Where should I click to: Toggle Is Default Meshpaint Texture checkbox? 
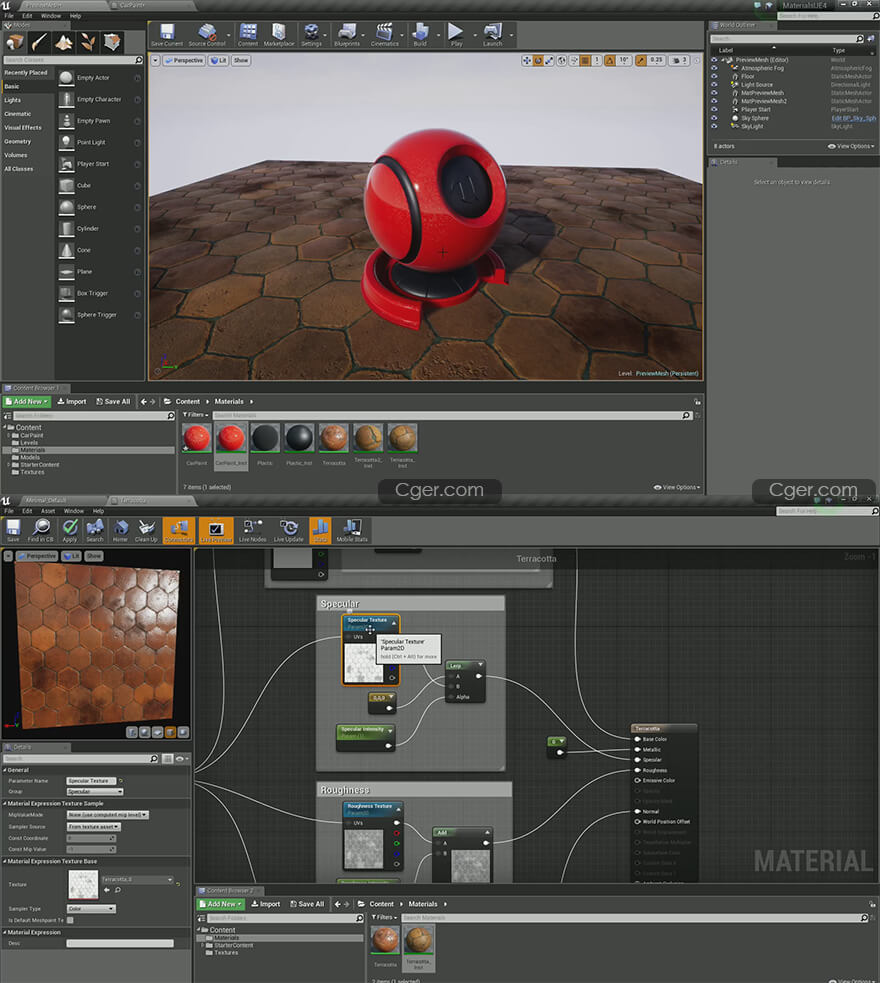click(70, 920)
